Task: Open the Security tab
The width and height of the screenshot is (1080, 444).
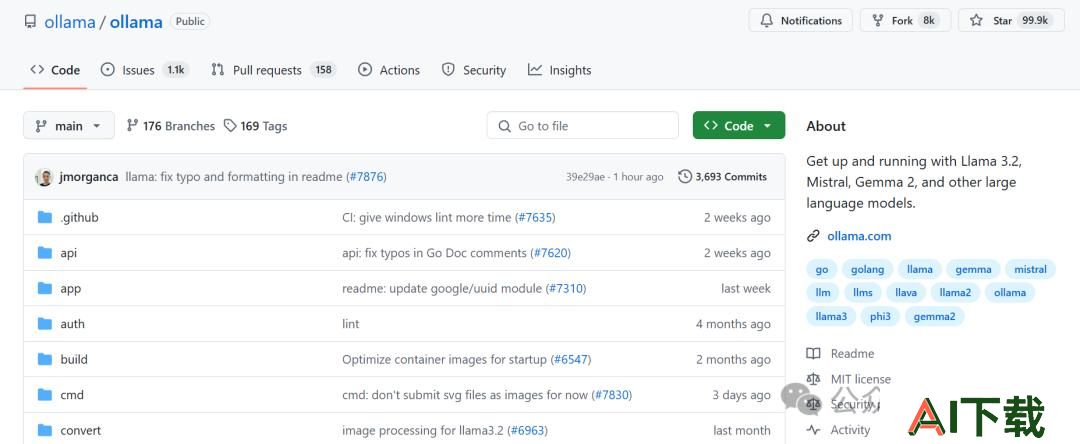Action: pyautogui.click(x=473, y=70)
